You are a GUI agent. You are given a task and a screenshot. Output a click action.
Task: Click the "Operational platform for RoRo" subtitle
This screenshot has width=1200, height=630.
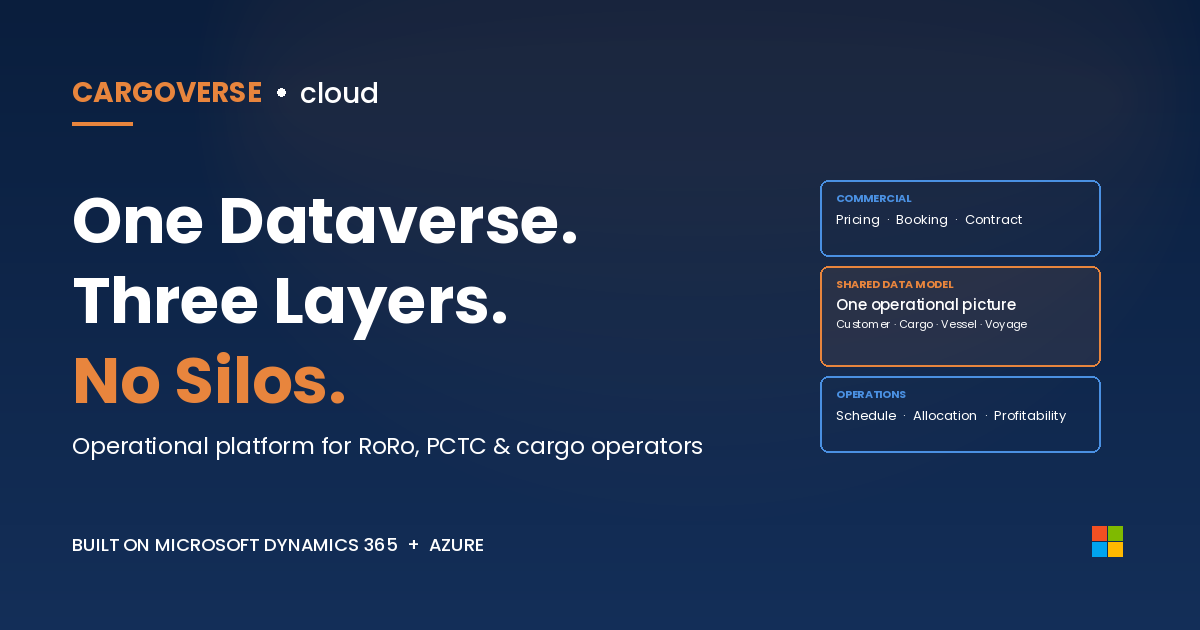coord(387,446)
